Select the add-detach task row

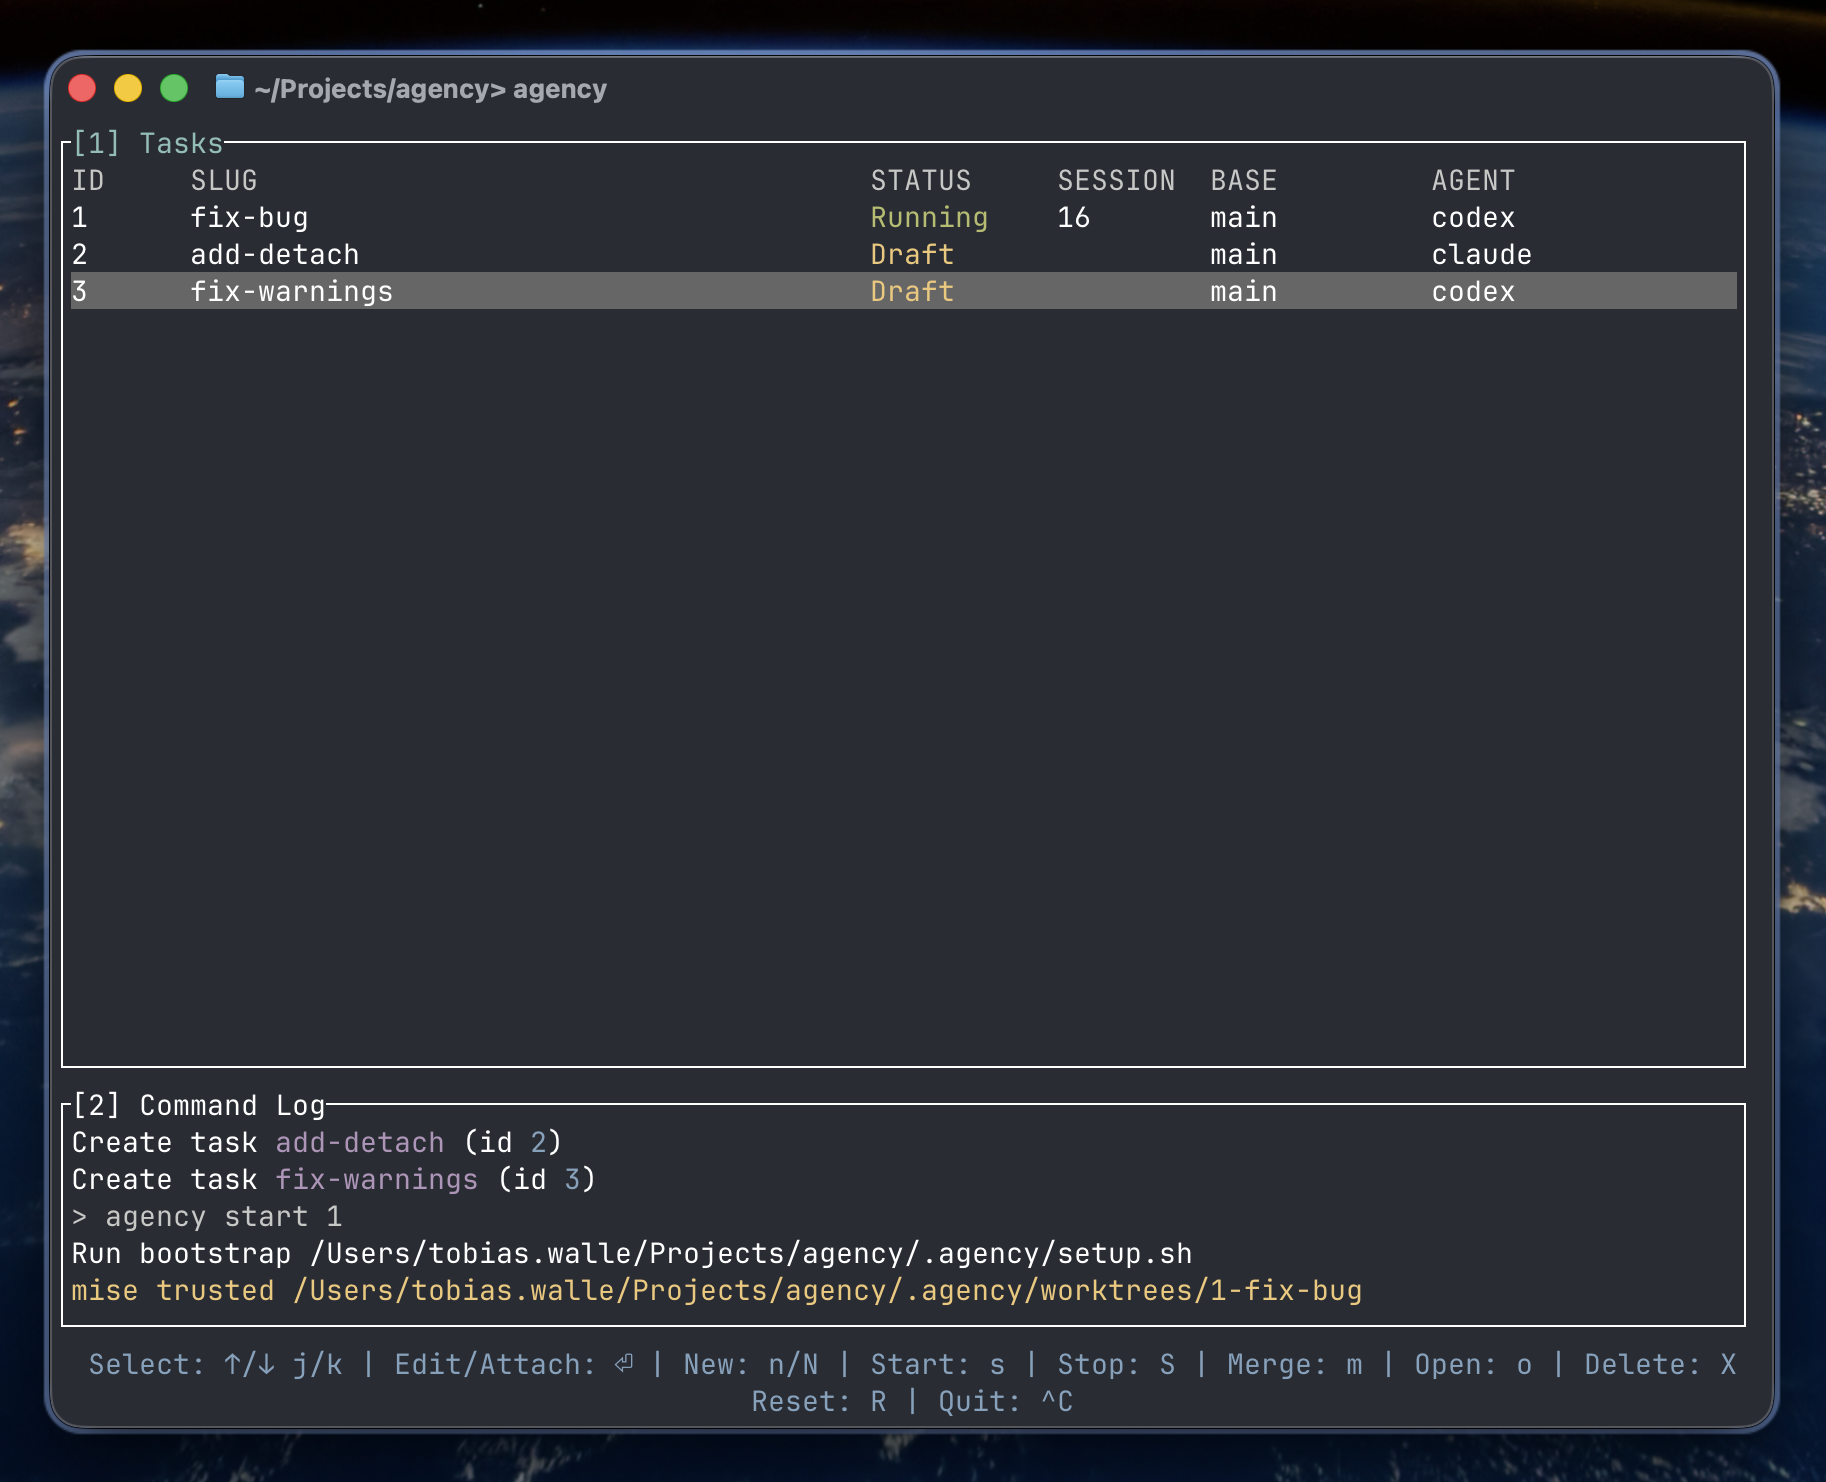[903, 255]
